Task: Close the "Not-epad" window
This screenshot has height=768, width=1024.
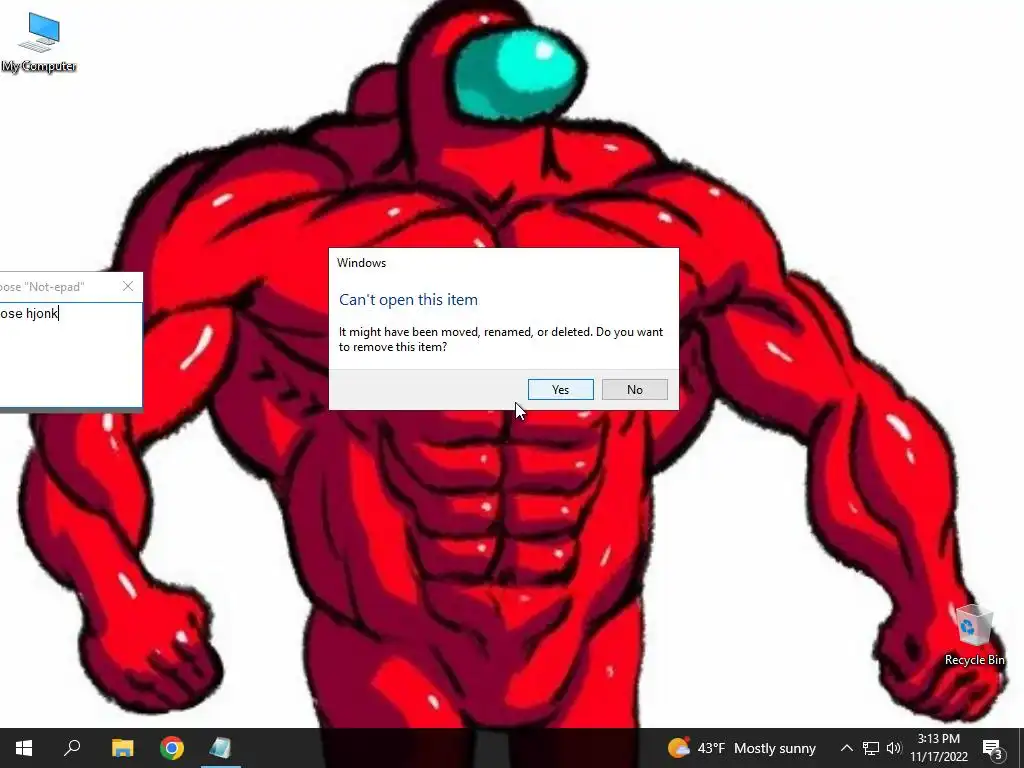Action: click(x=128, y=286)
